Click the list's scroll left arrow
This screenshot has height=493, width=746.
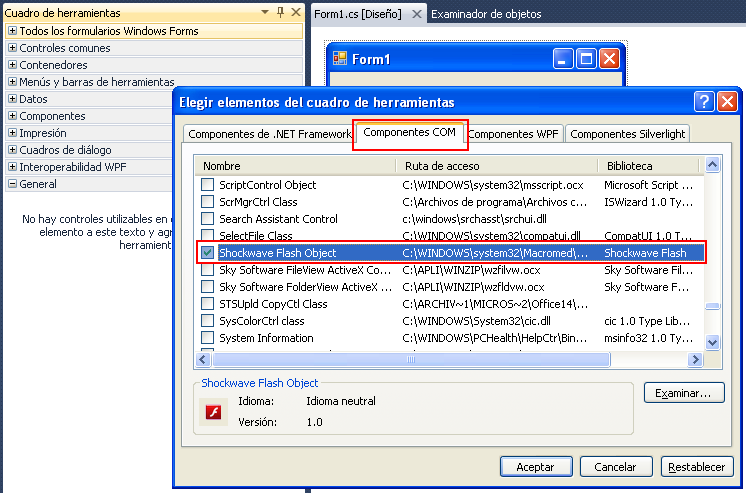coord(203,360)
